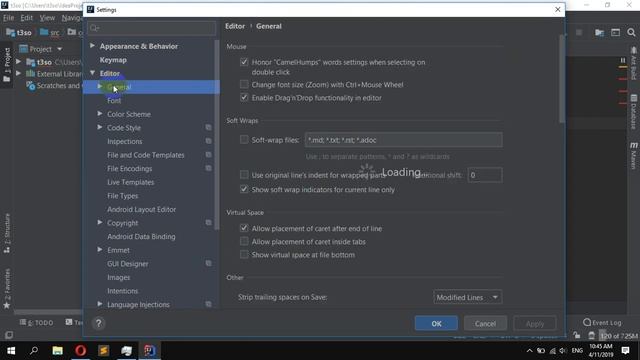Select Live Templates settings page

(131, 182)
